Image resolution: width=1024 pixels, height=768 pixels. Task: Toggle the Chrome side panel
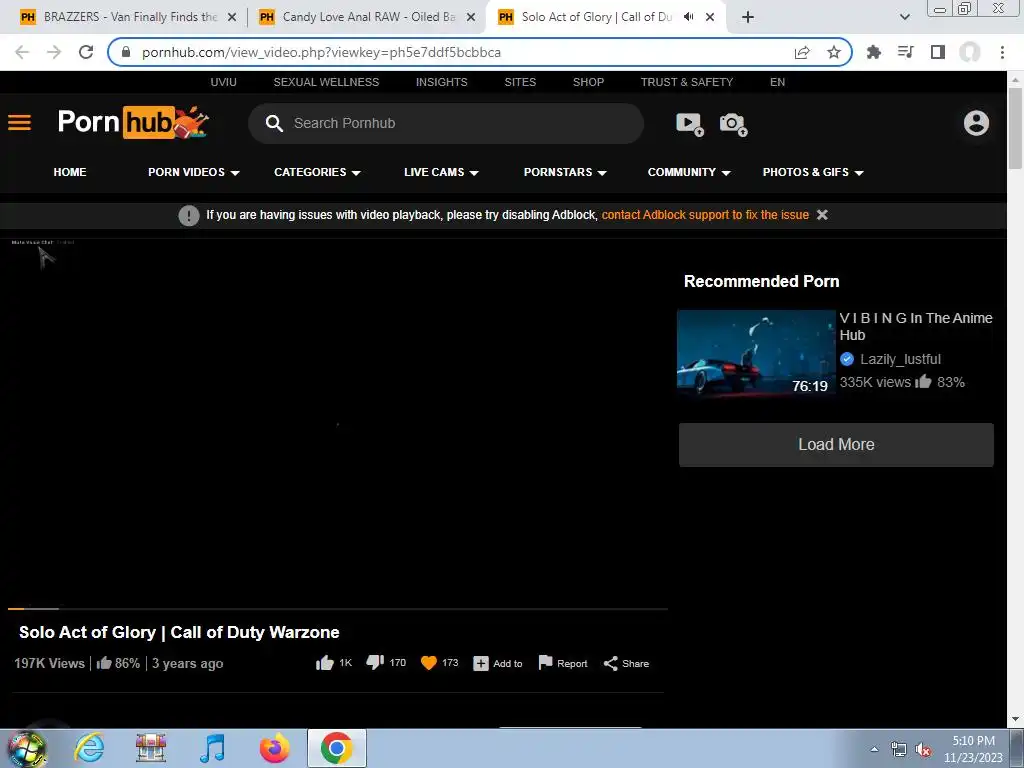tap(938, 52)
